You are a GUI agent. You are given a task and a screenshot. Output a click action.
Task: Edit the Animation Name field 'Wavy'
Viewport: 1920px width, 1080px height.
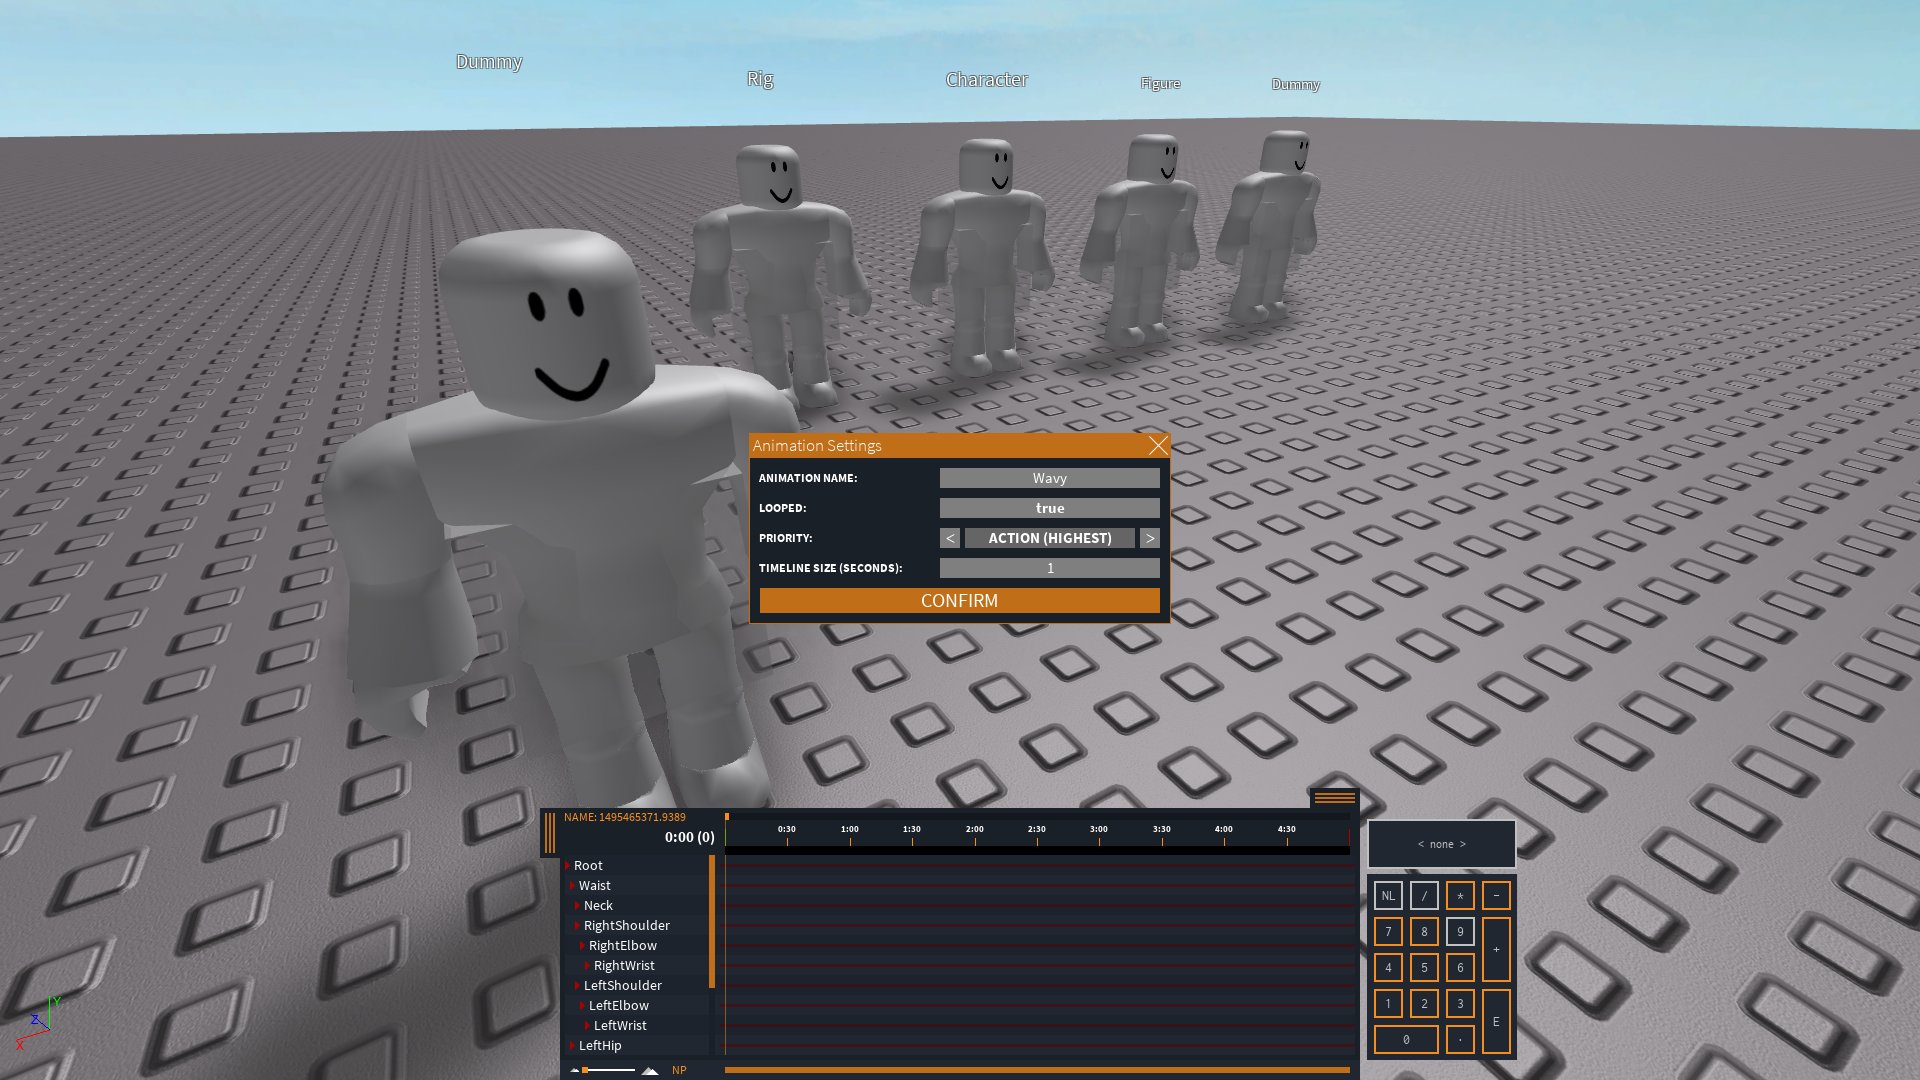[x=1049, y=478]
